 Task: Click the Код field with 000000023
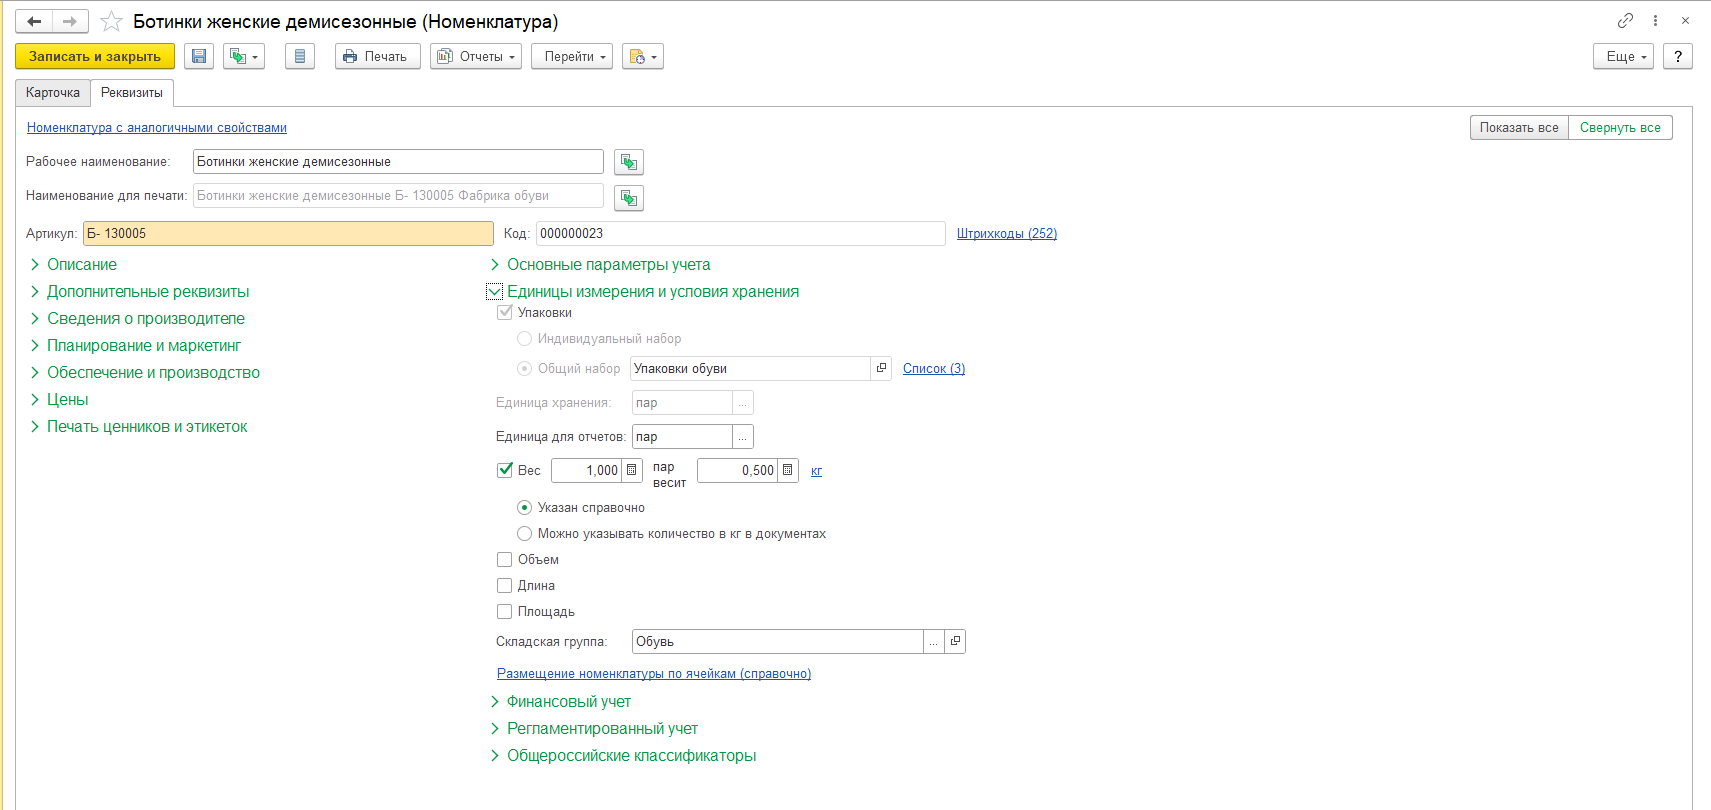tap(741, 234)
